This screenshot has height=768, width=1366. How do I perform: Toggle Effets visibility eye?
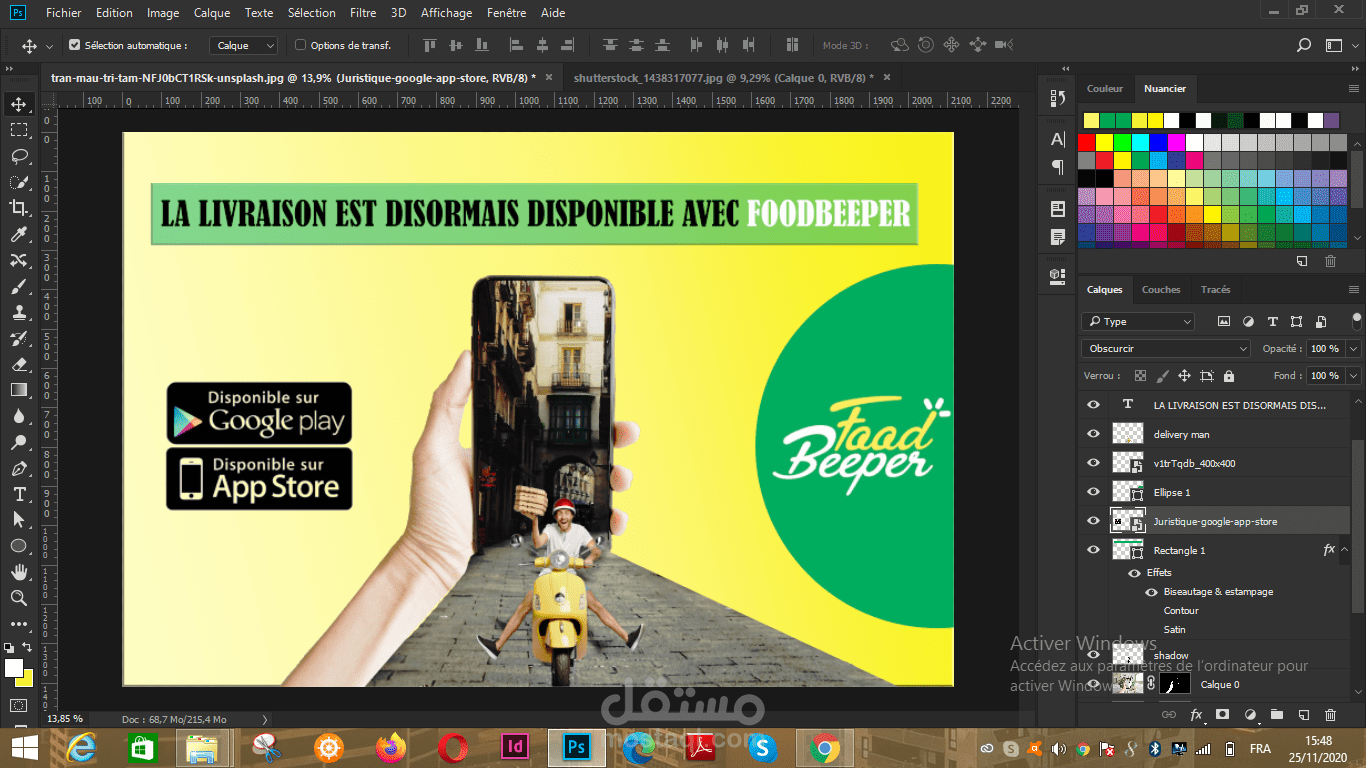(1134, 573)
